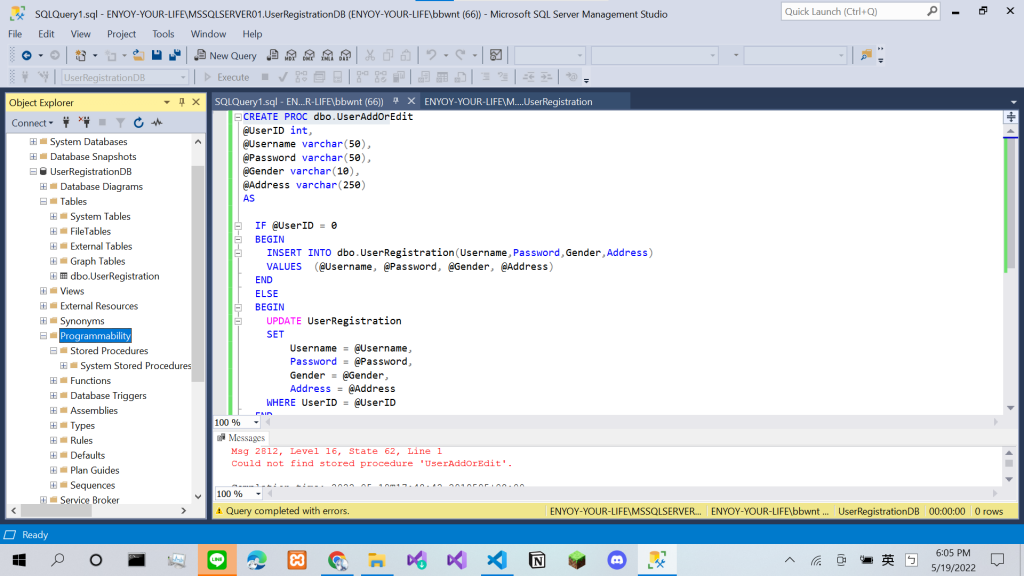
Task: Click the Undo arrow icon
Action: click(431, 56)
